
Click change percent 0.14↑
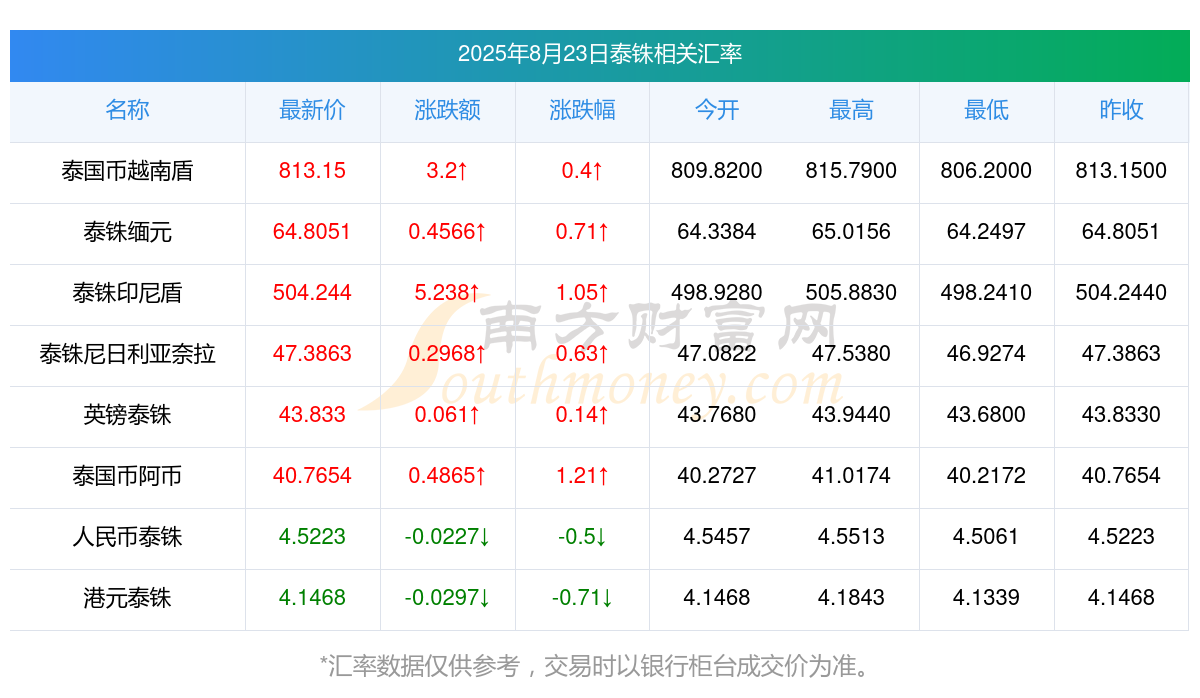coord(582,415)
